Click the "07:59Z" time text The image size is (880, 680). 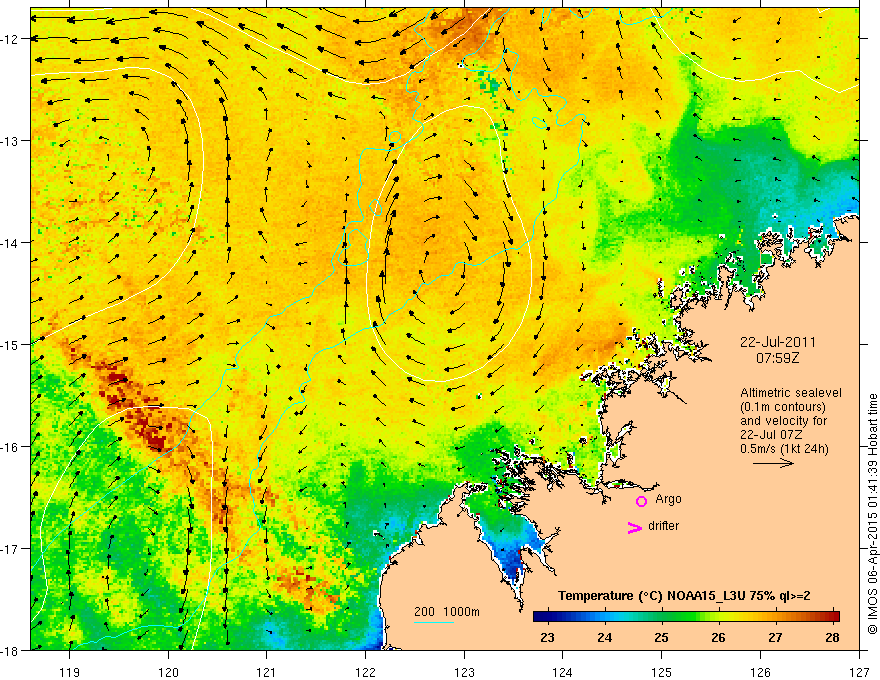pyautogui.click(x=777, y=357)
